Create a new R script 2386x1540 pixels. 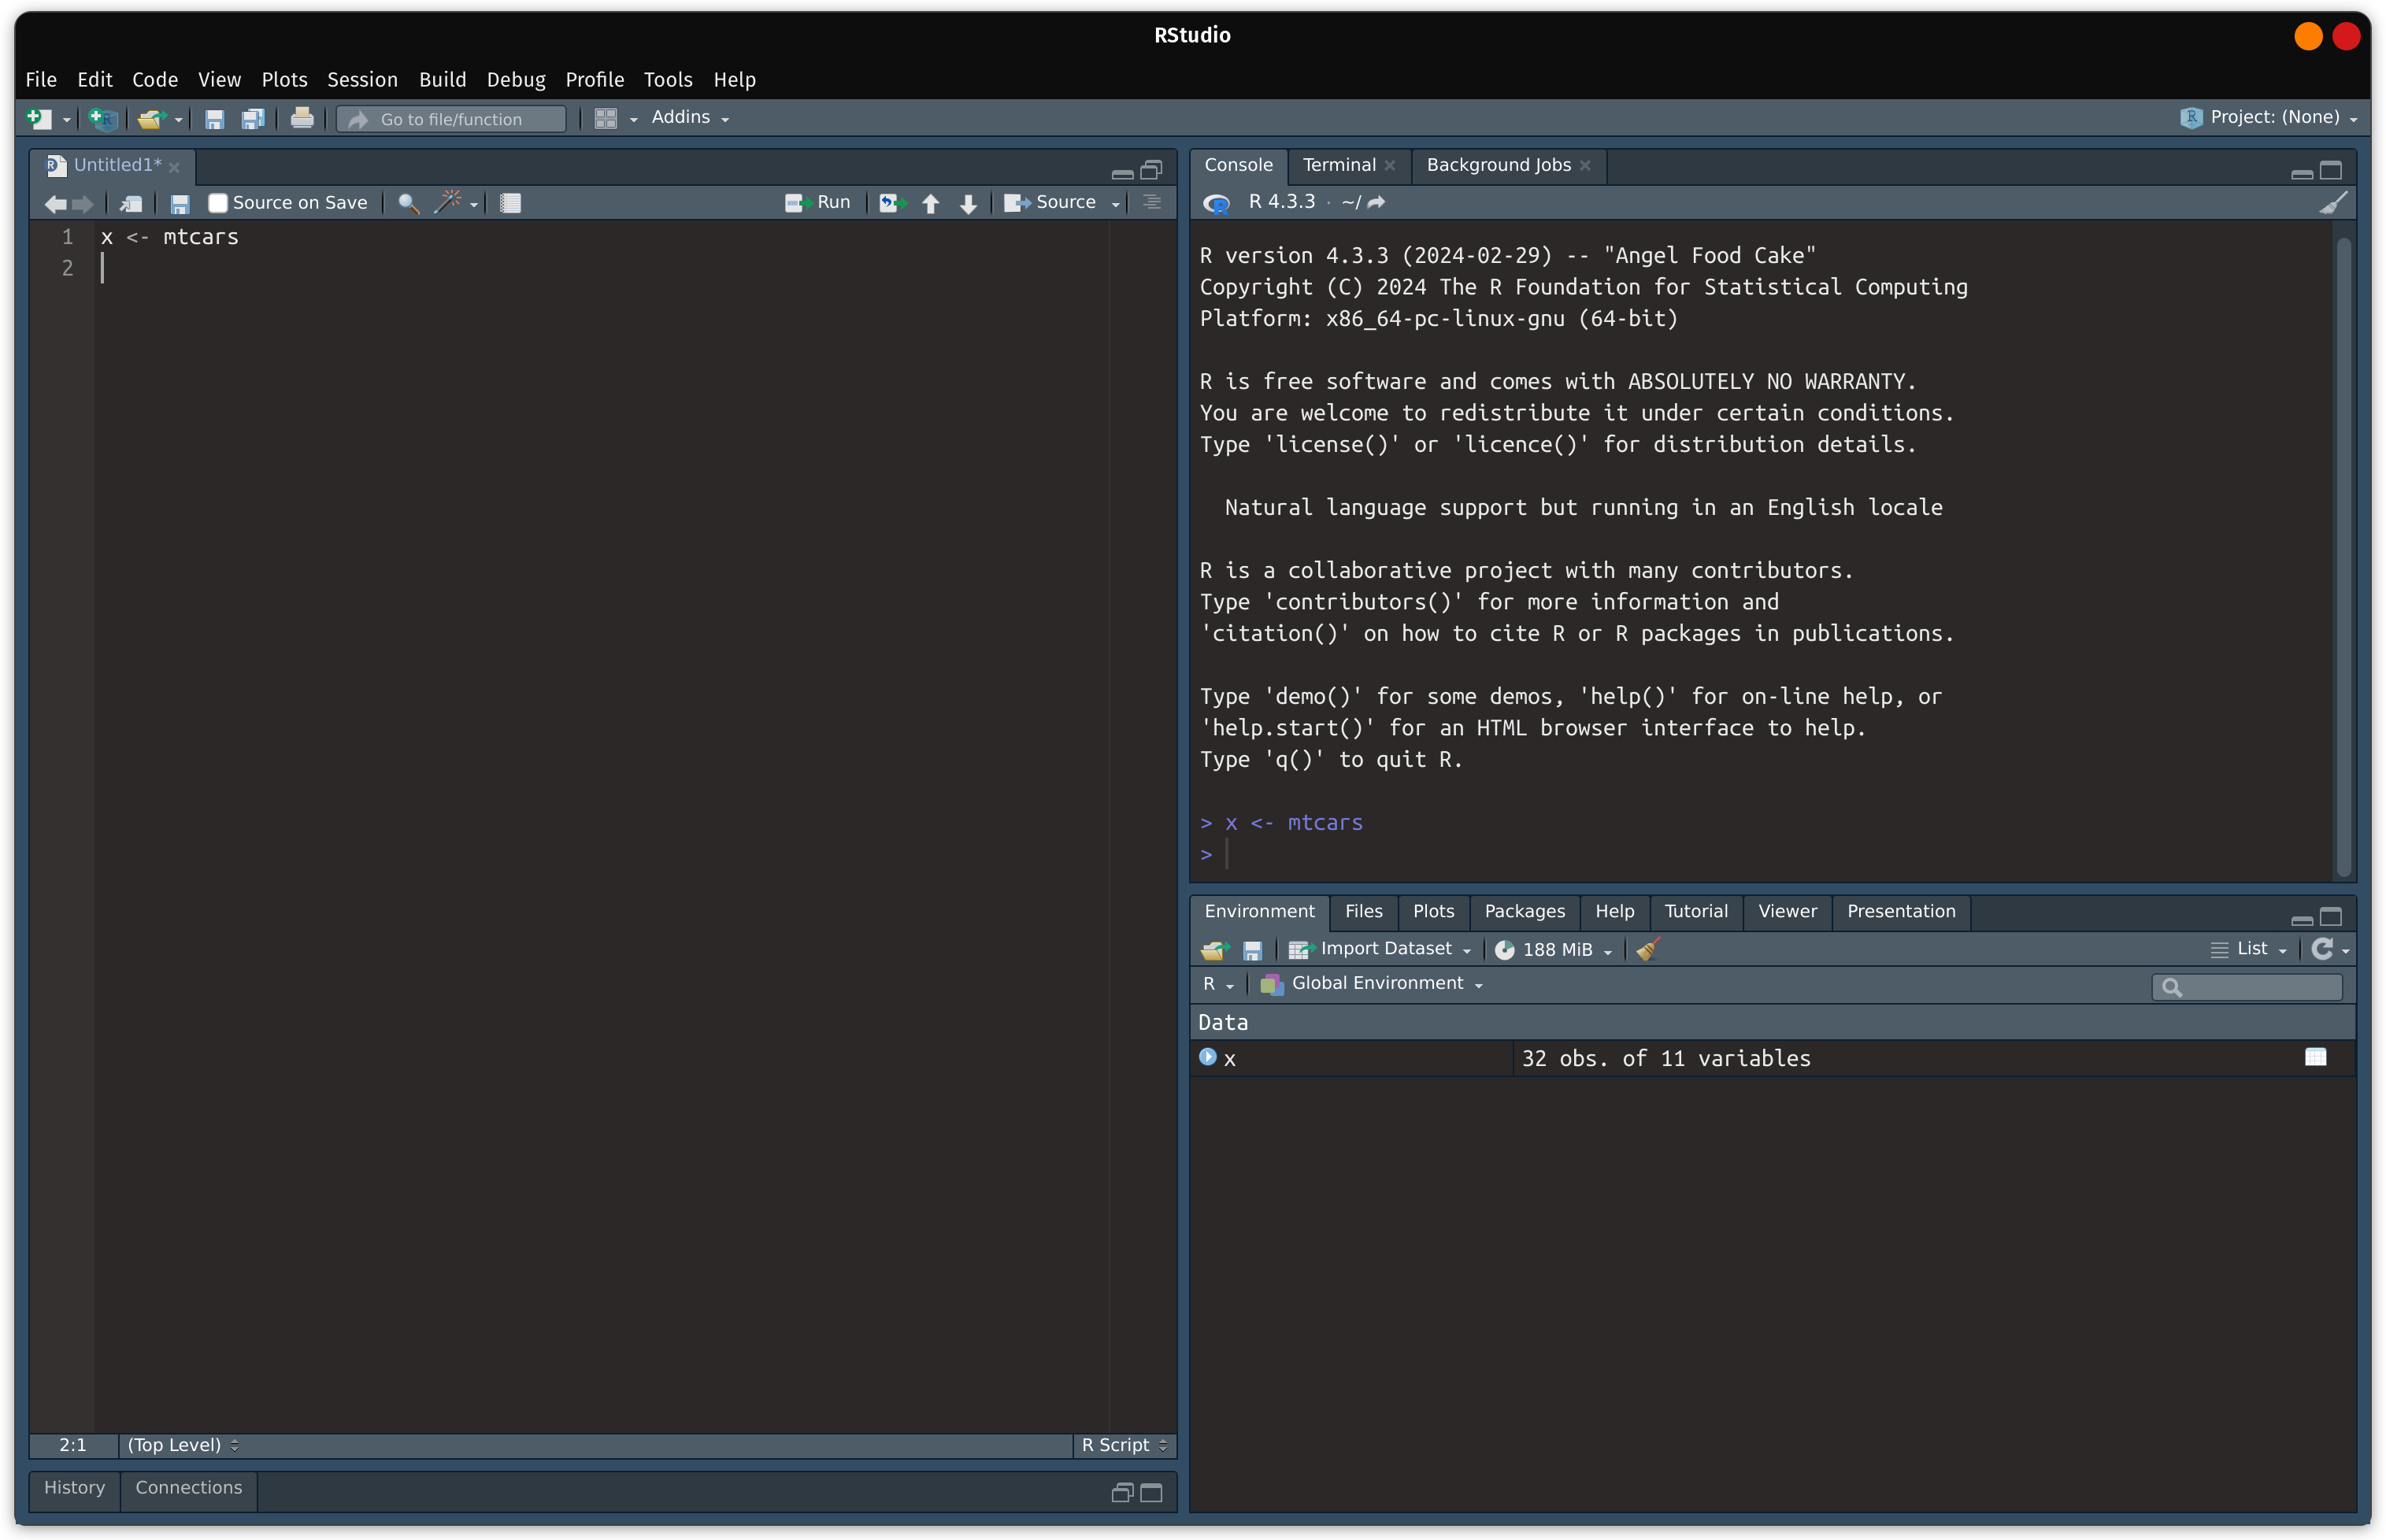click(40, 118)
